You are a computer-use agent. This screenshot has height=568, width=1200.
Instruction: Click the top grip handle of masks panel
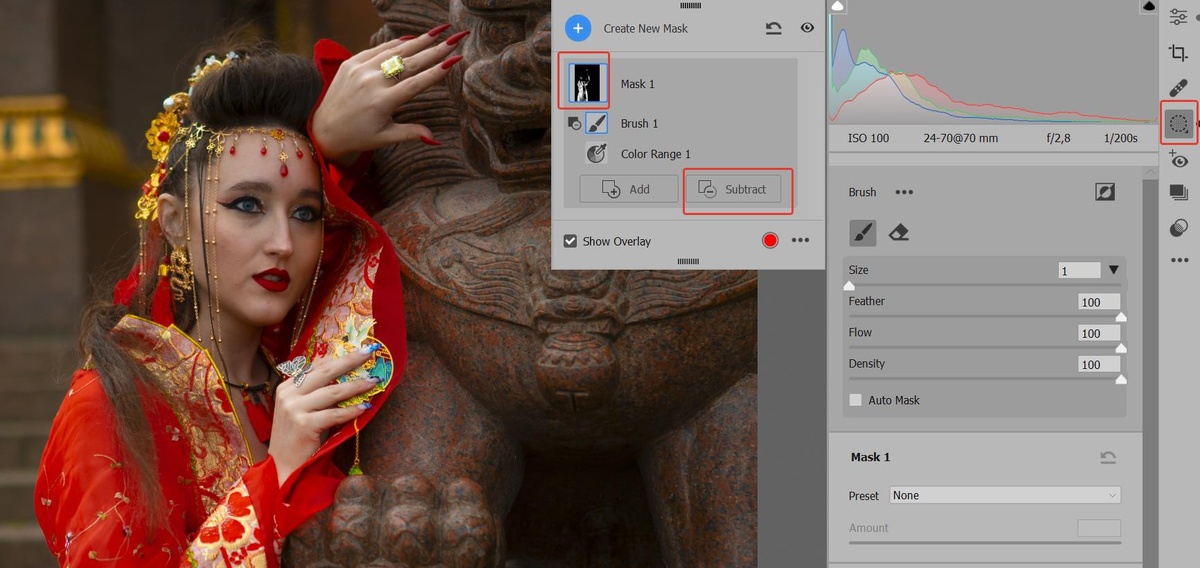(x=689, y=5)
